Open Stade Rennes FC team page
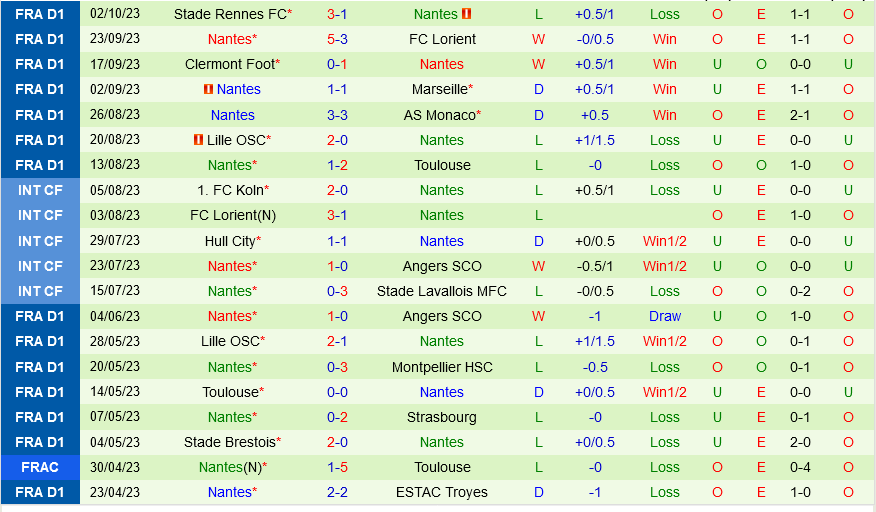 coord(229,14)
